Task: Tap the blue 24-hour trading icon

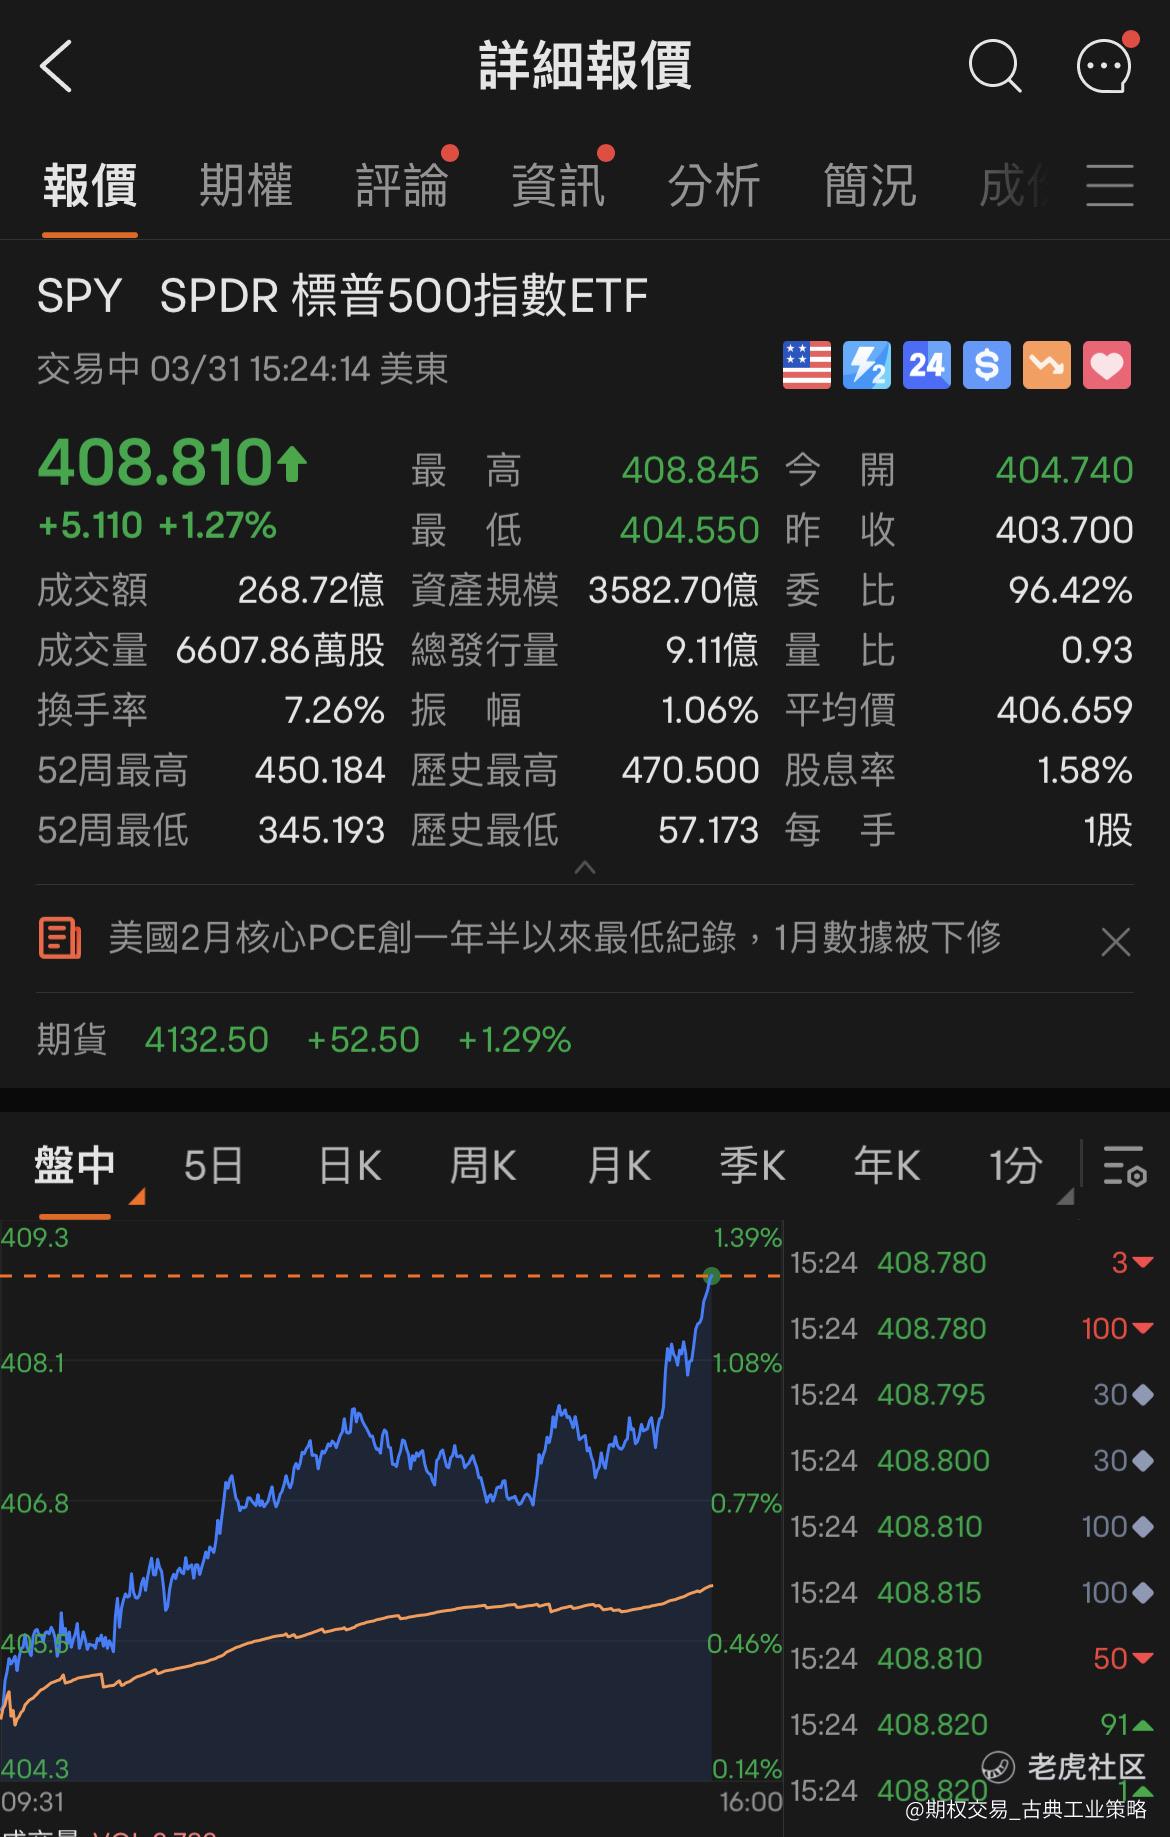Action: click(x=926, y=365)
